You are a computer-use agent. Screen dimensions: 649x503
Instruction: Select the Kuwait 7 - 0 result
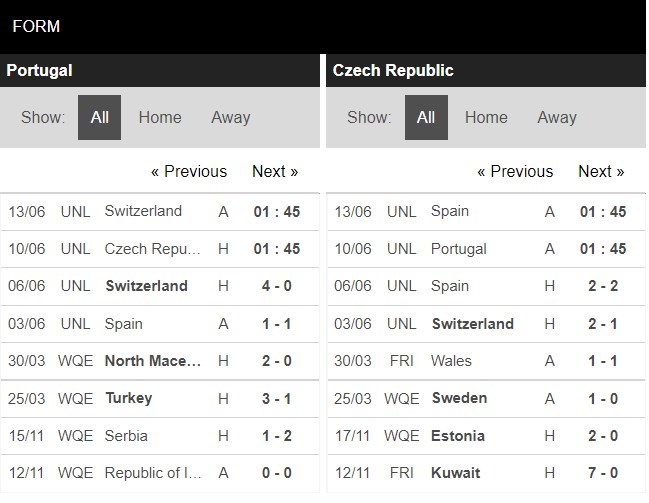(486, 473)
